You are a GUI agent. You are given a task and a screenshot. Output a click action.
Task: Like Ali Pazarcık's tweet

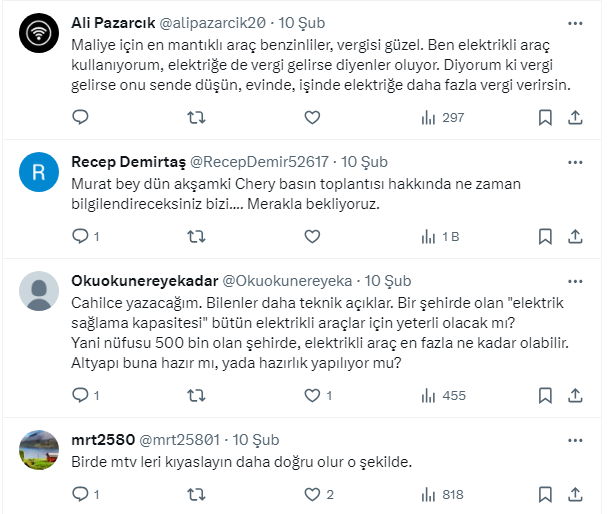tap(312, 118)
